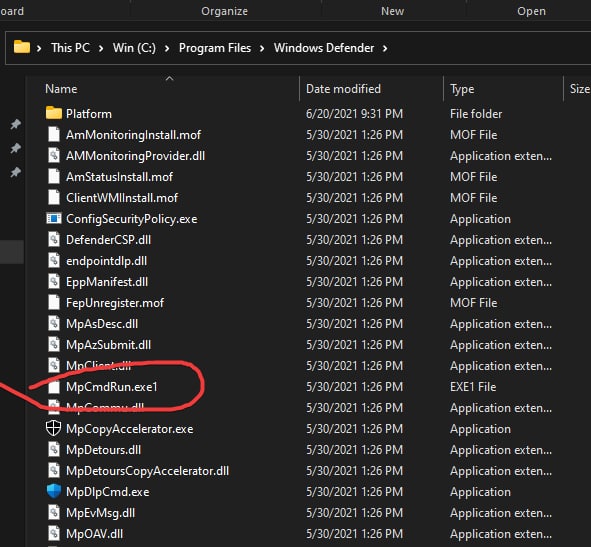Viewport: 591px width, 547px height.
Task: Click the EXE1 File type cell
Action: point(473,387)
